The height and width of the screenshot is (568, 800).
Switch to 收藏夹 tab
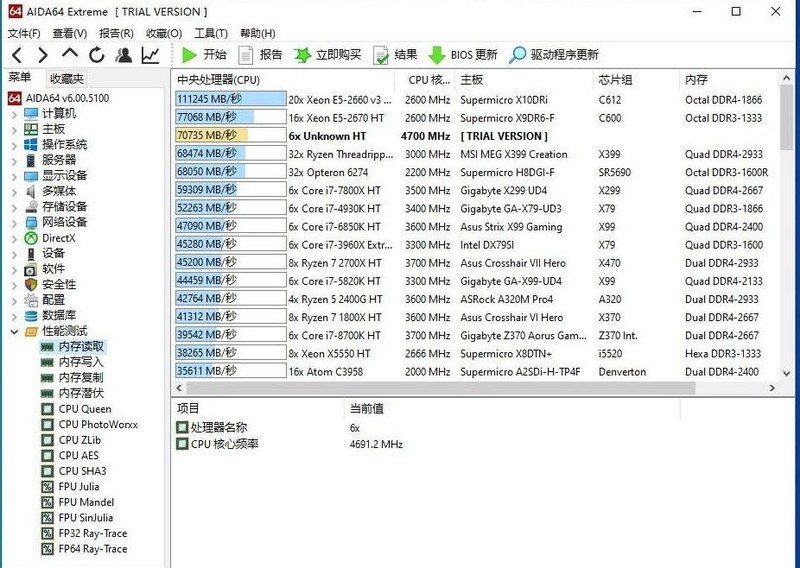pos(66,79)
